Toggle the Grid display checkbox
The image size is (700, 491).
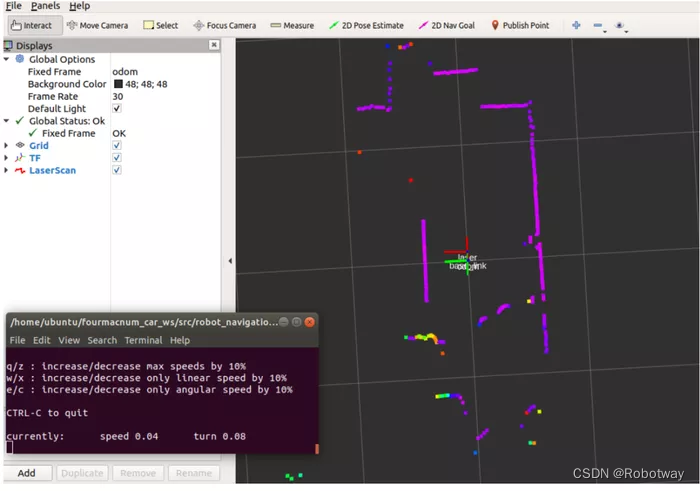point(117,145)
